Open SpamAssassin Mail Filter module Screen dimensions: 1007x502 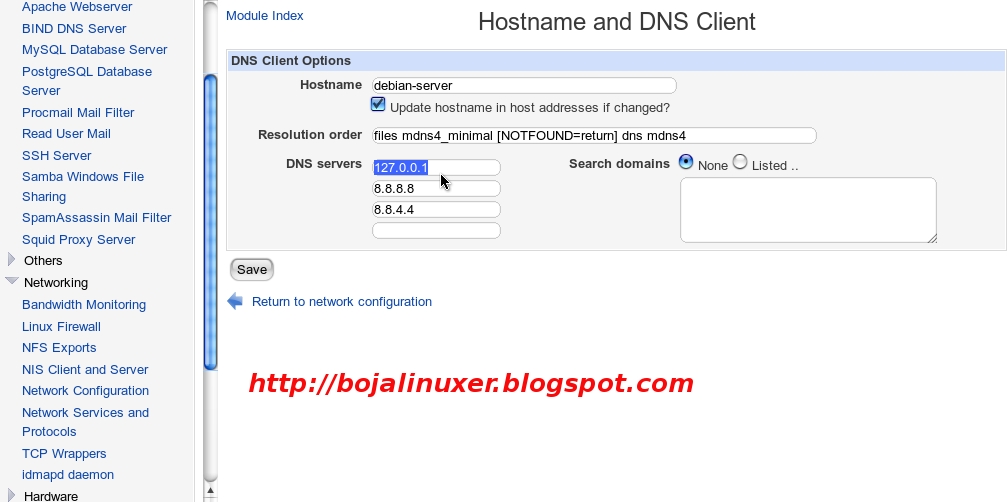[x=96, y=218]
